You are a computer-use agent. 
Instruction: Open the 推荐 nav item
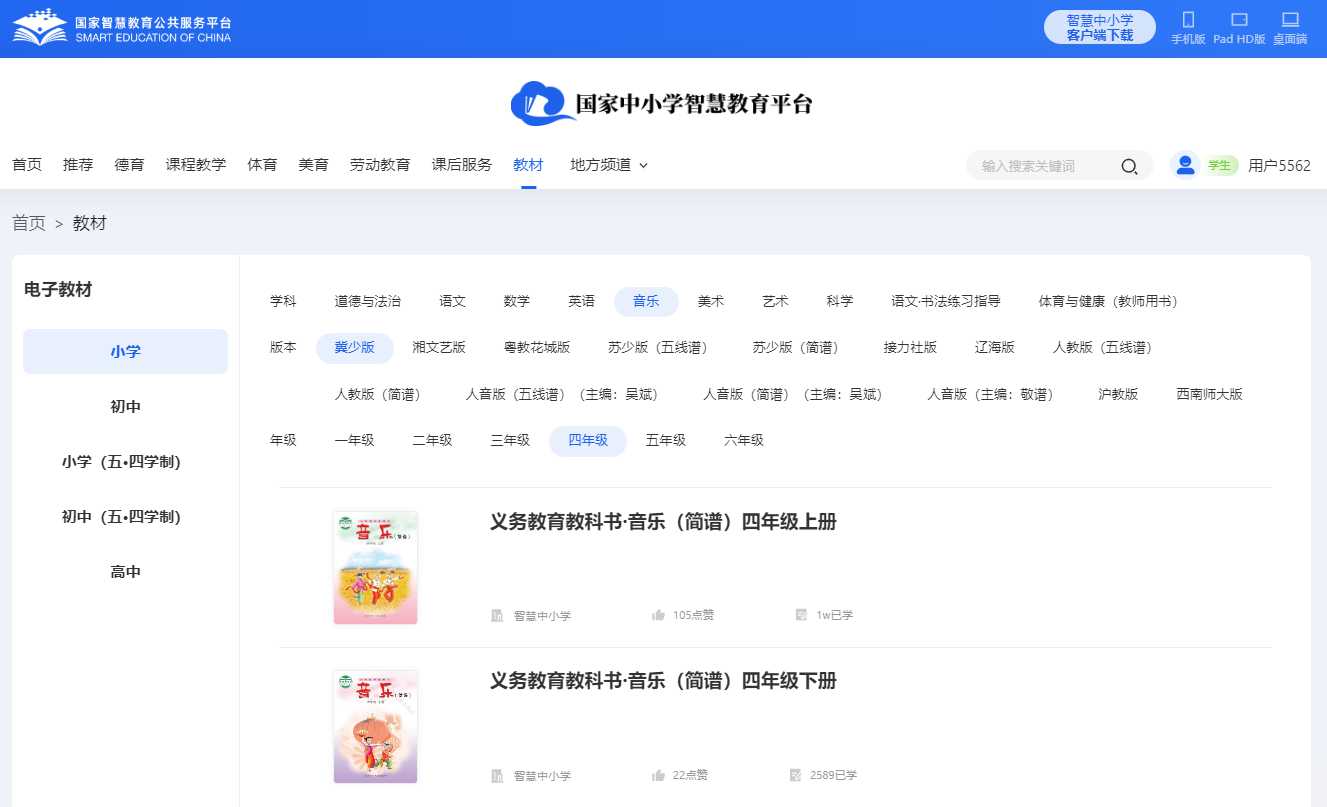[78, 165]
